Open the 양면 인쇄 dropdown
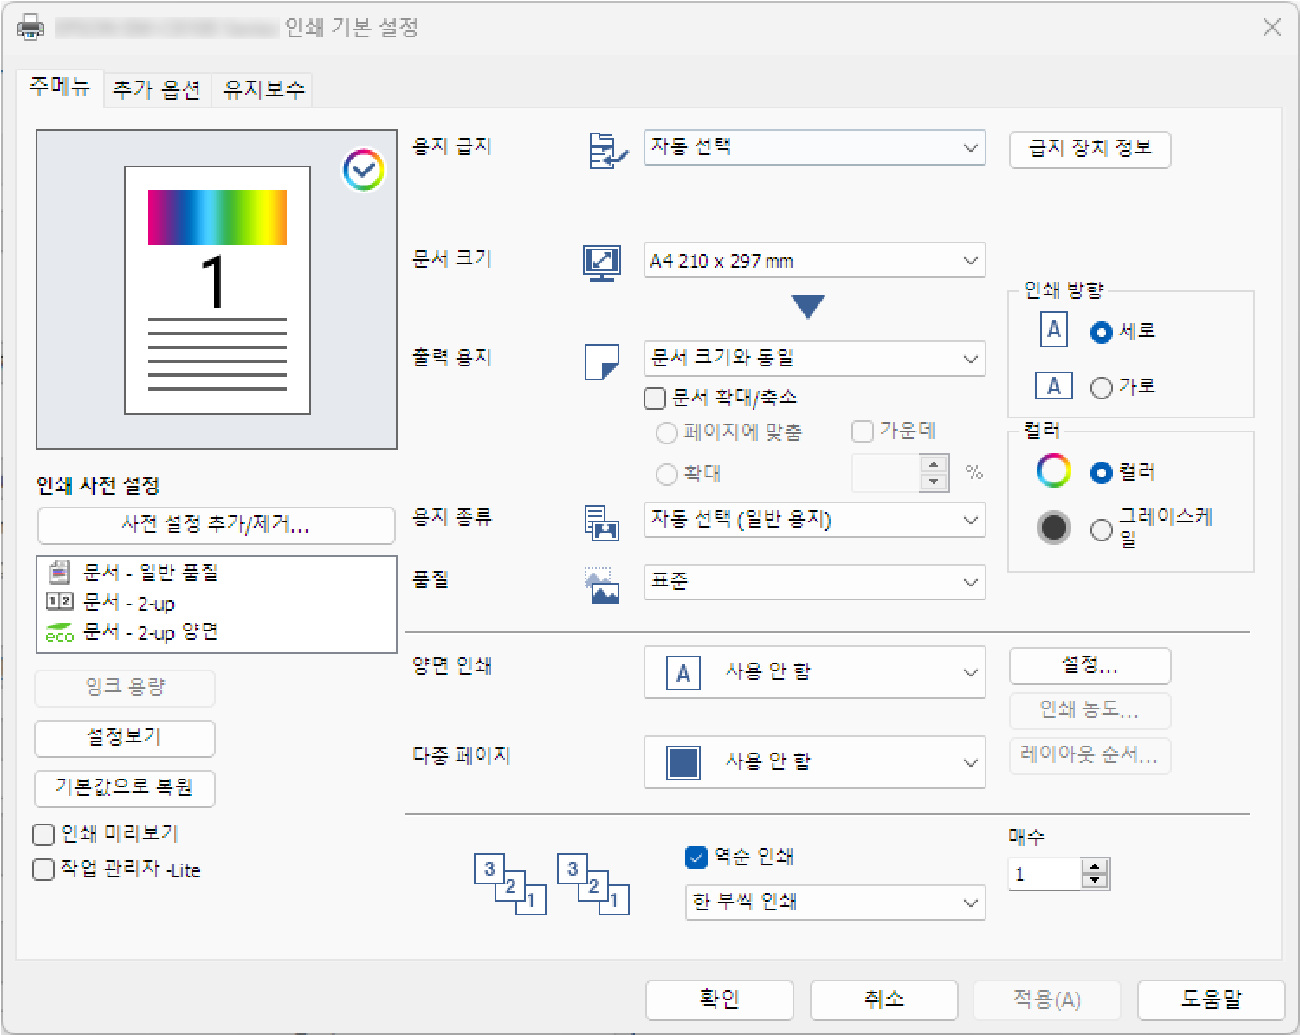Viewport: 1300px width, 1035px height. click(814, 672)
